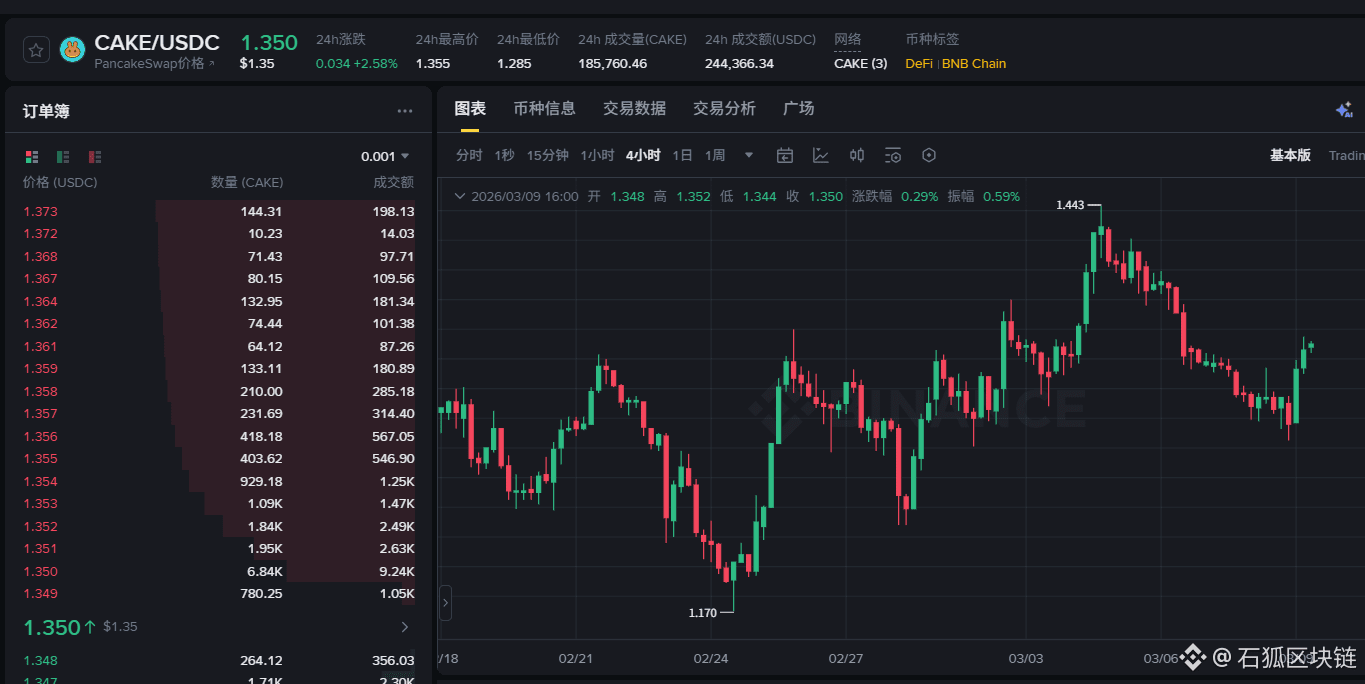Viewport: 1365px width, 684px height.
Task: Show only buy orders in order book
Action: click(x=63, y=157)
